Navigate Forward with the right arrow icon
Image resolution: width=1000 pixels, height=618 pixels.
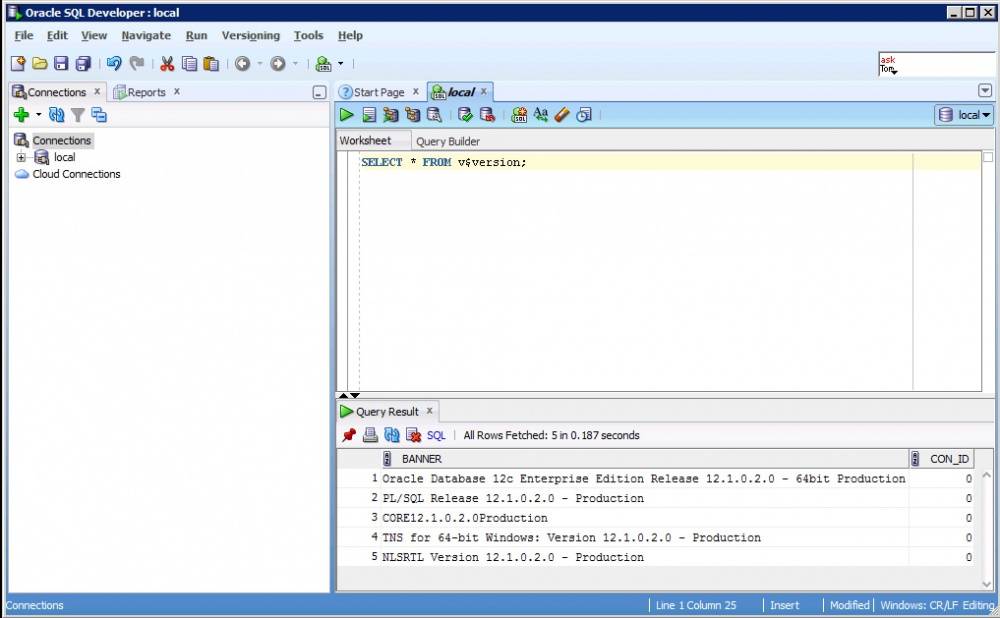[x=277, y=63]
